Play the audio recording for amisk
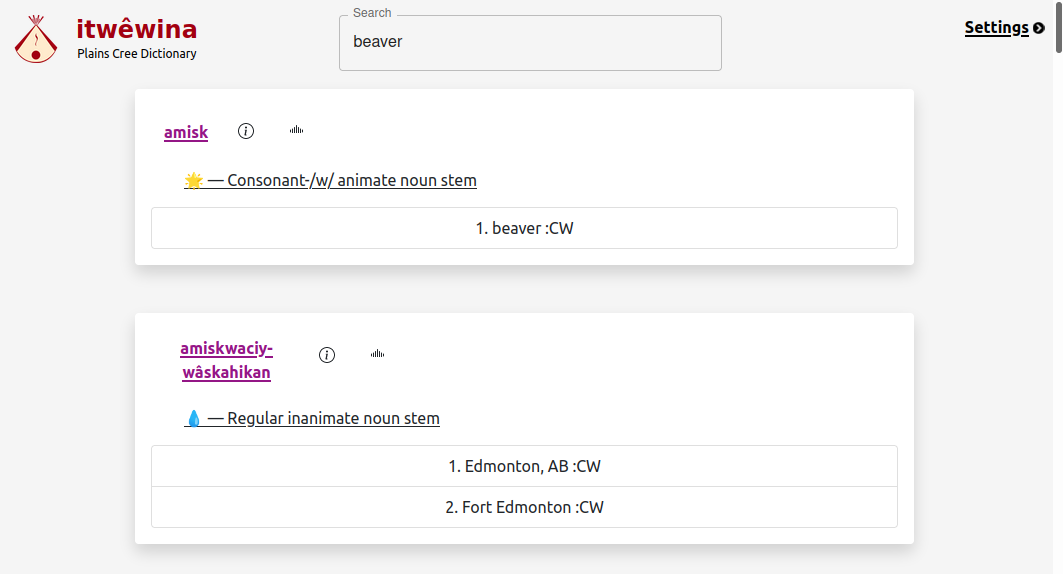 tap(296, 130)
